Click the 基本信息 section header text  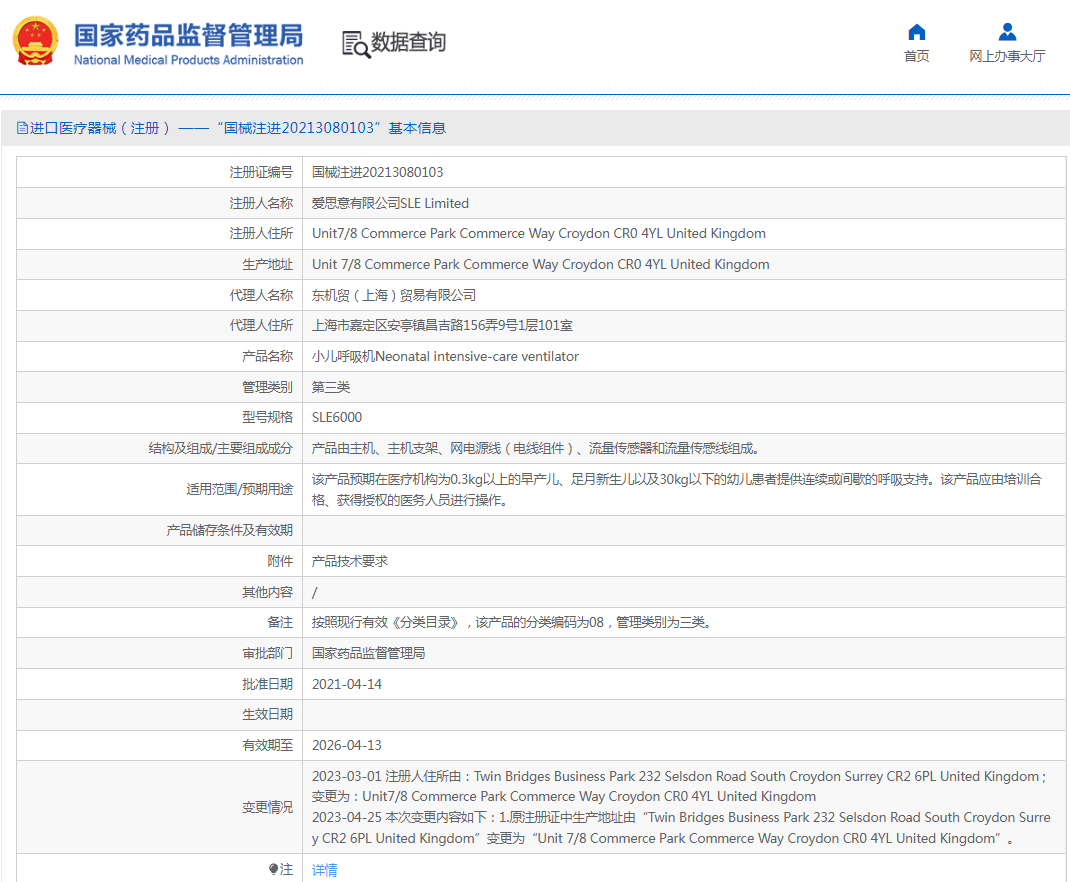[417, 128]
